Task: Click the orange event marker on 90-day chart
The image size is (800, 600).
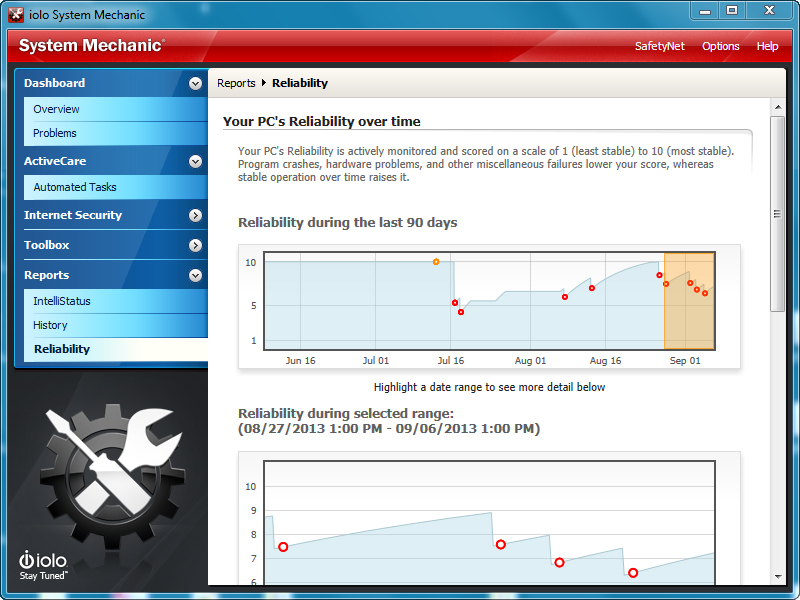Action: click(436, 262)
